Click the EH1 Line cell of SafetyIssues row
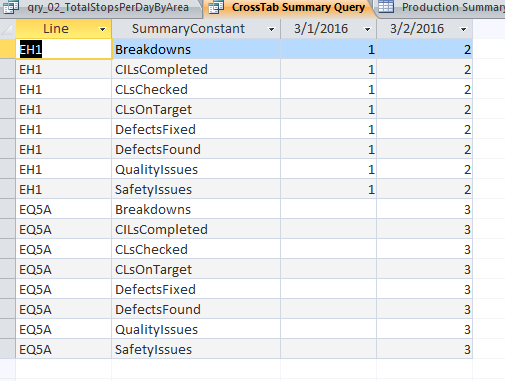 (x=63, y=189)
